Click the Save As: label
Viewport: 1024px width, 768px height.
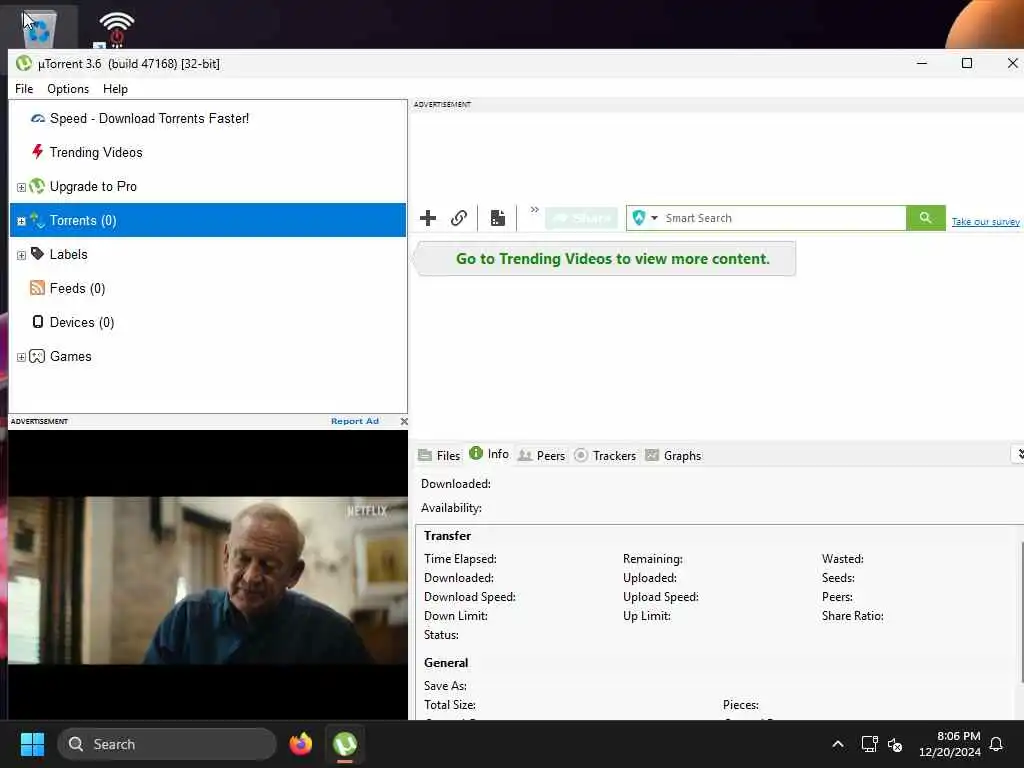click(445, 686)
